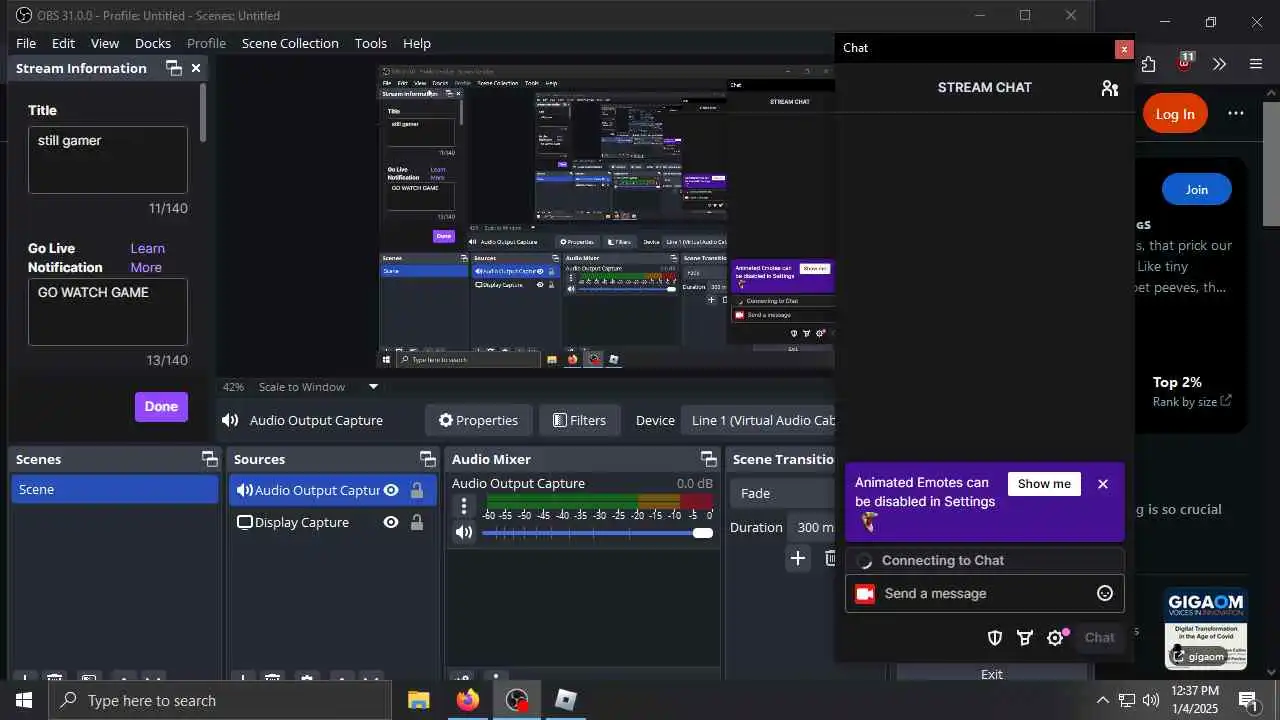Image resolution: width=1280 pixels, height=720 pixels.
Task: Open the Windows Start menu
Action: pos(24,700)
